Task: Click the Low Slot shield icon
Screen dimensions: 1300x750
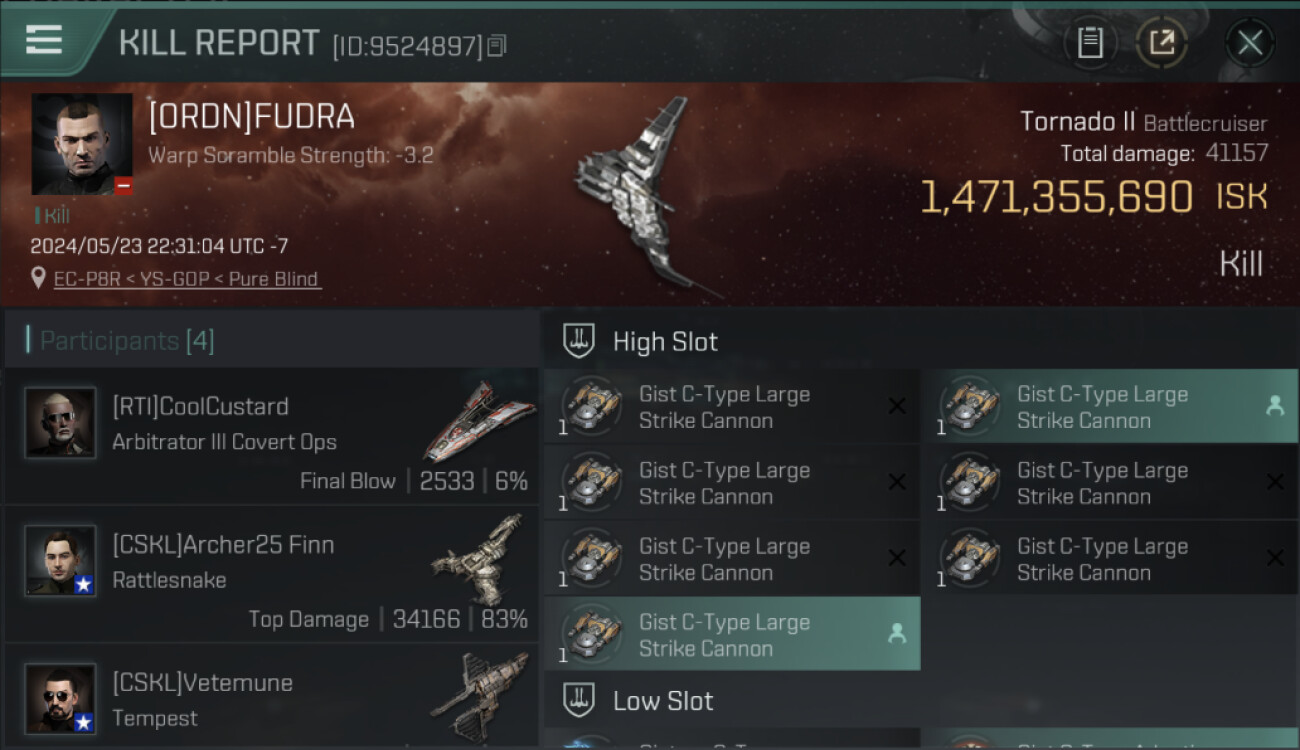Action: pyautogui.click(x=579, y=701)
